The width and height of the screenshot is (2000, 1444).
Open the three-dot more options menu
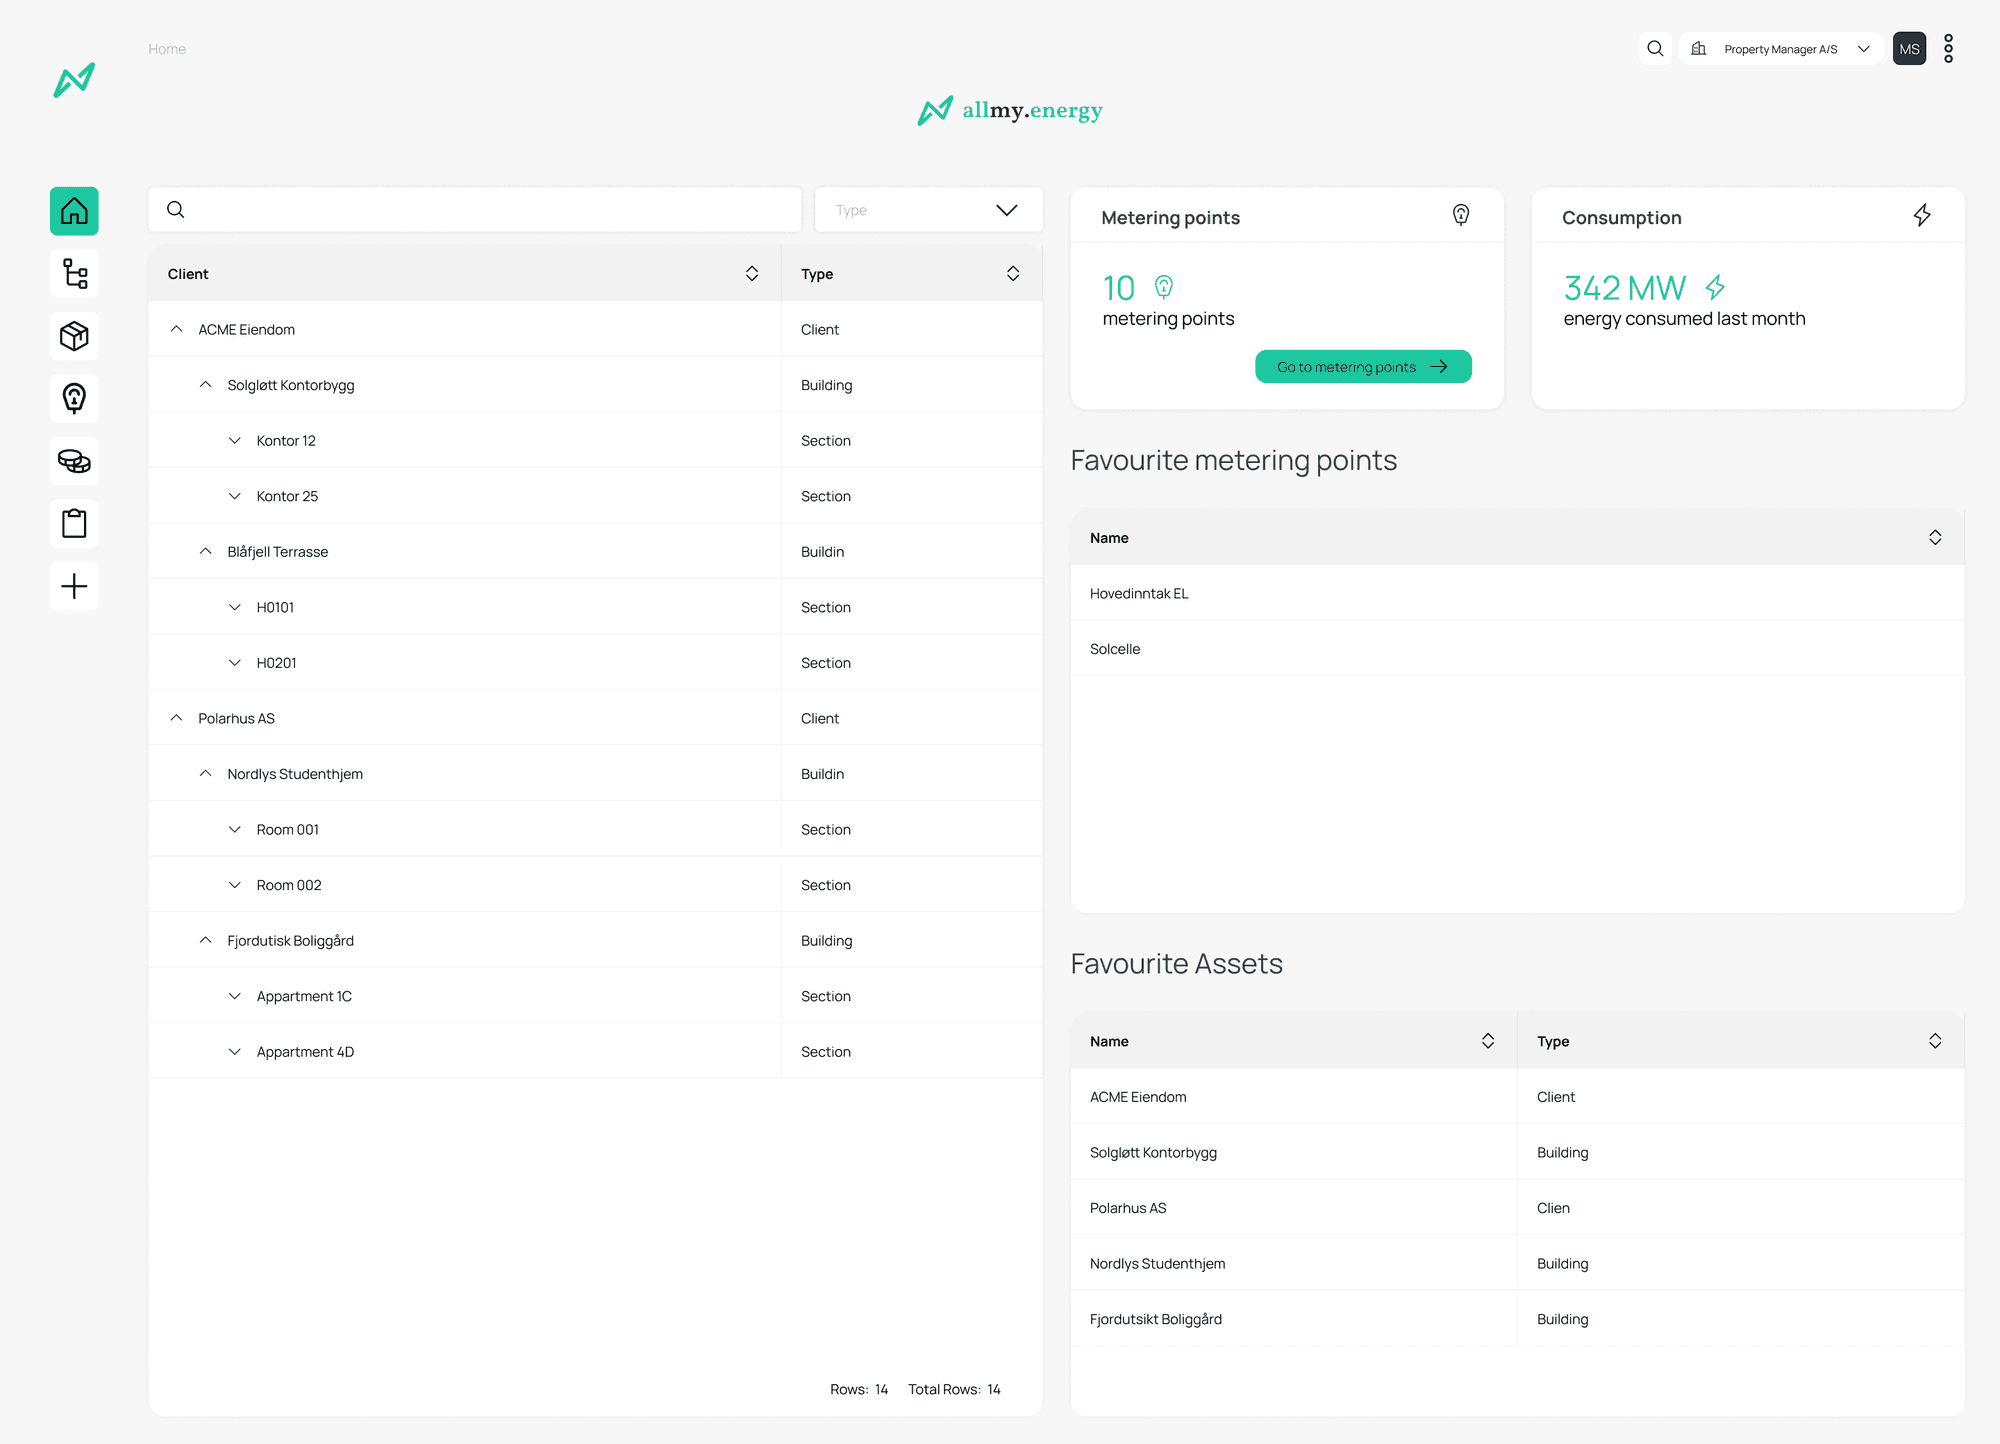(1948, 48)
